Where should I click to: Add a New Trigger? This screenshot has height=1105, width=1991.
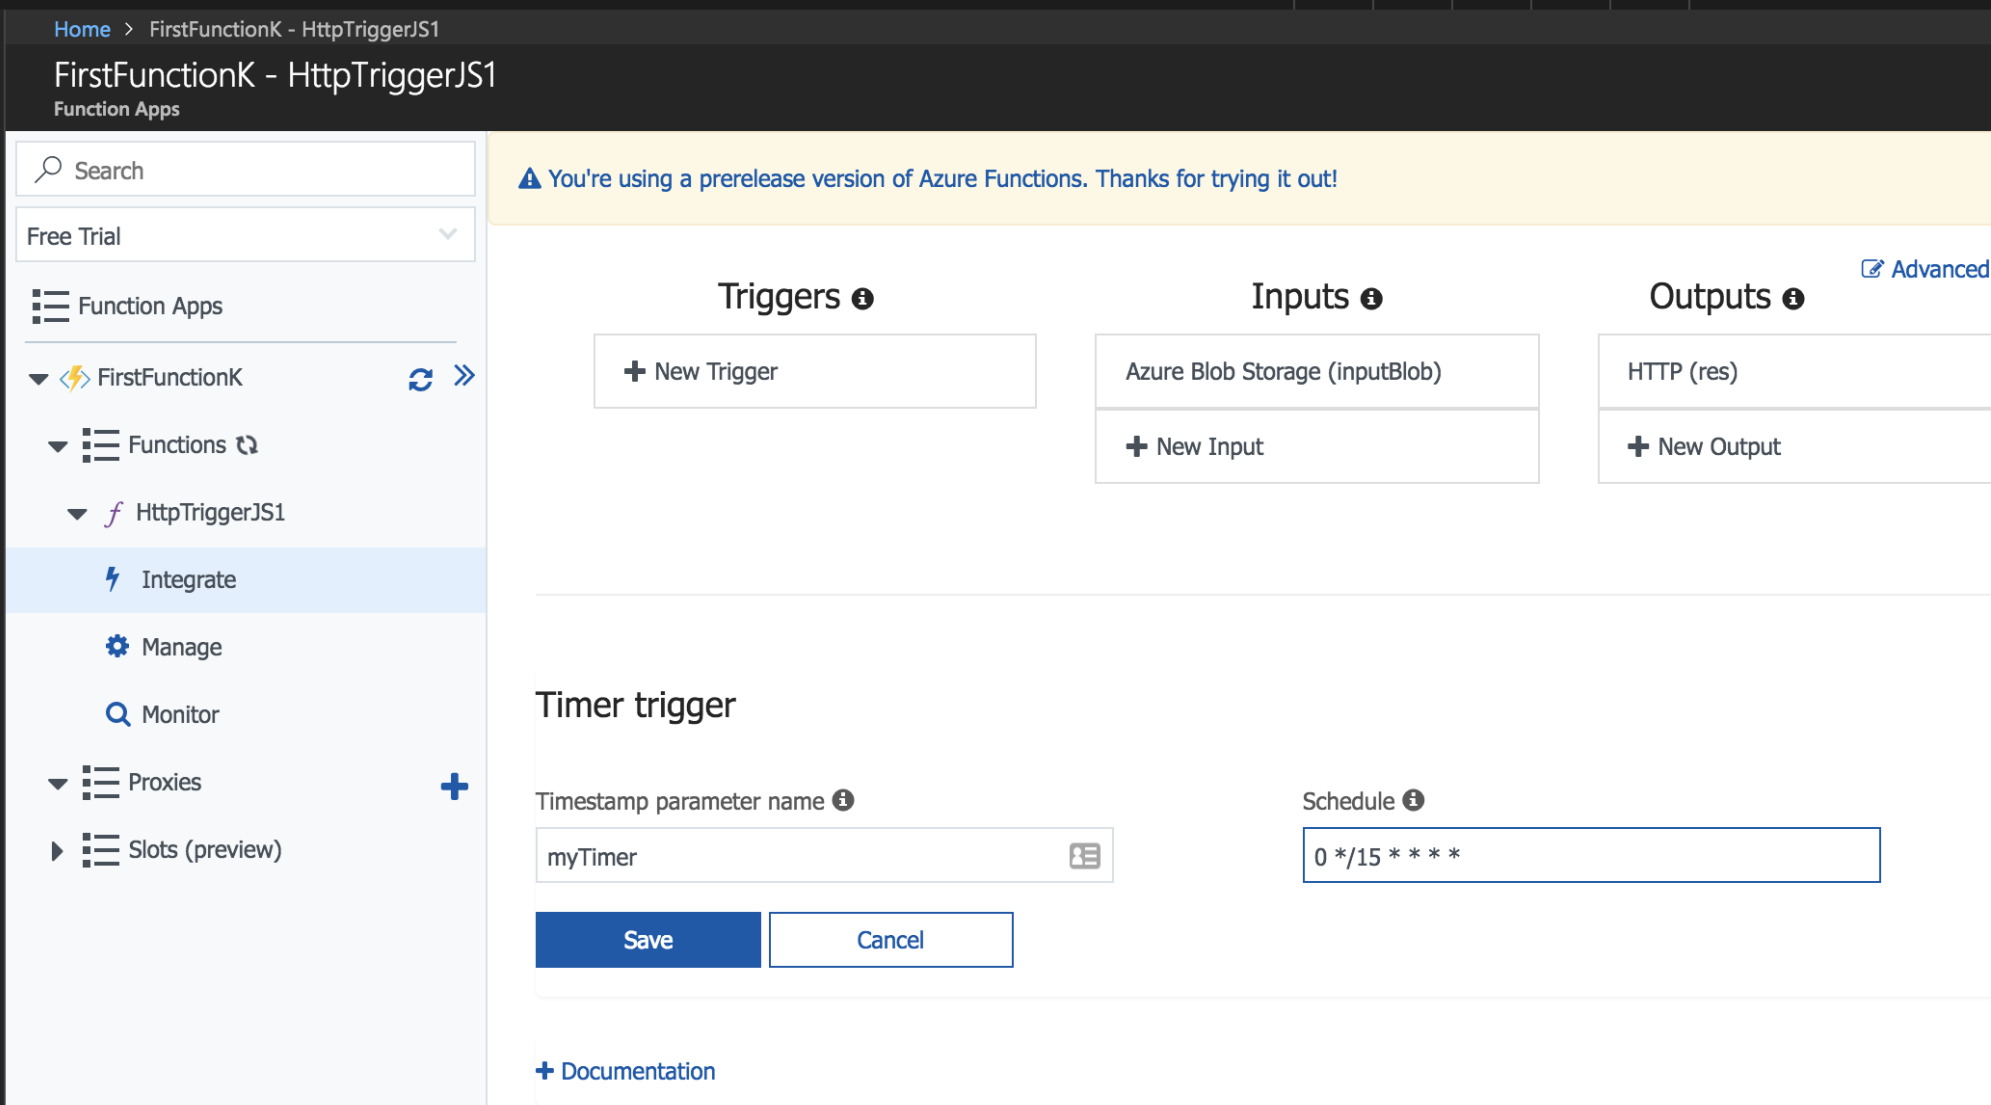(814, 371)
